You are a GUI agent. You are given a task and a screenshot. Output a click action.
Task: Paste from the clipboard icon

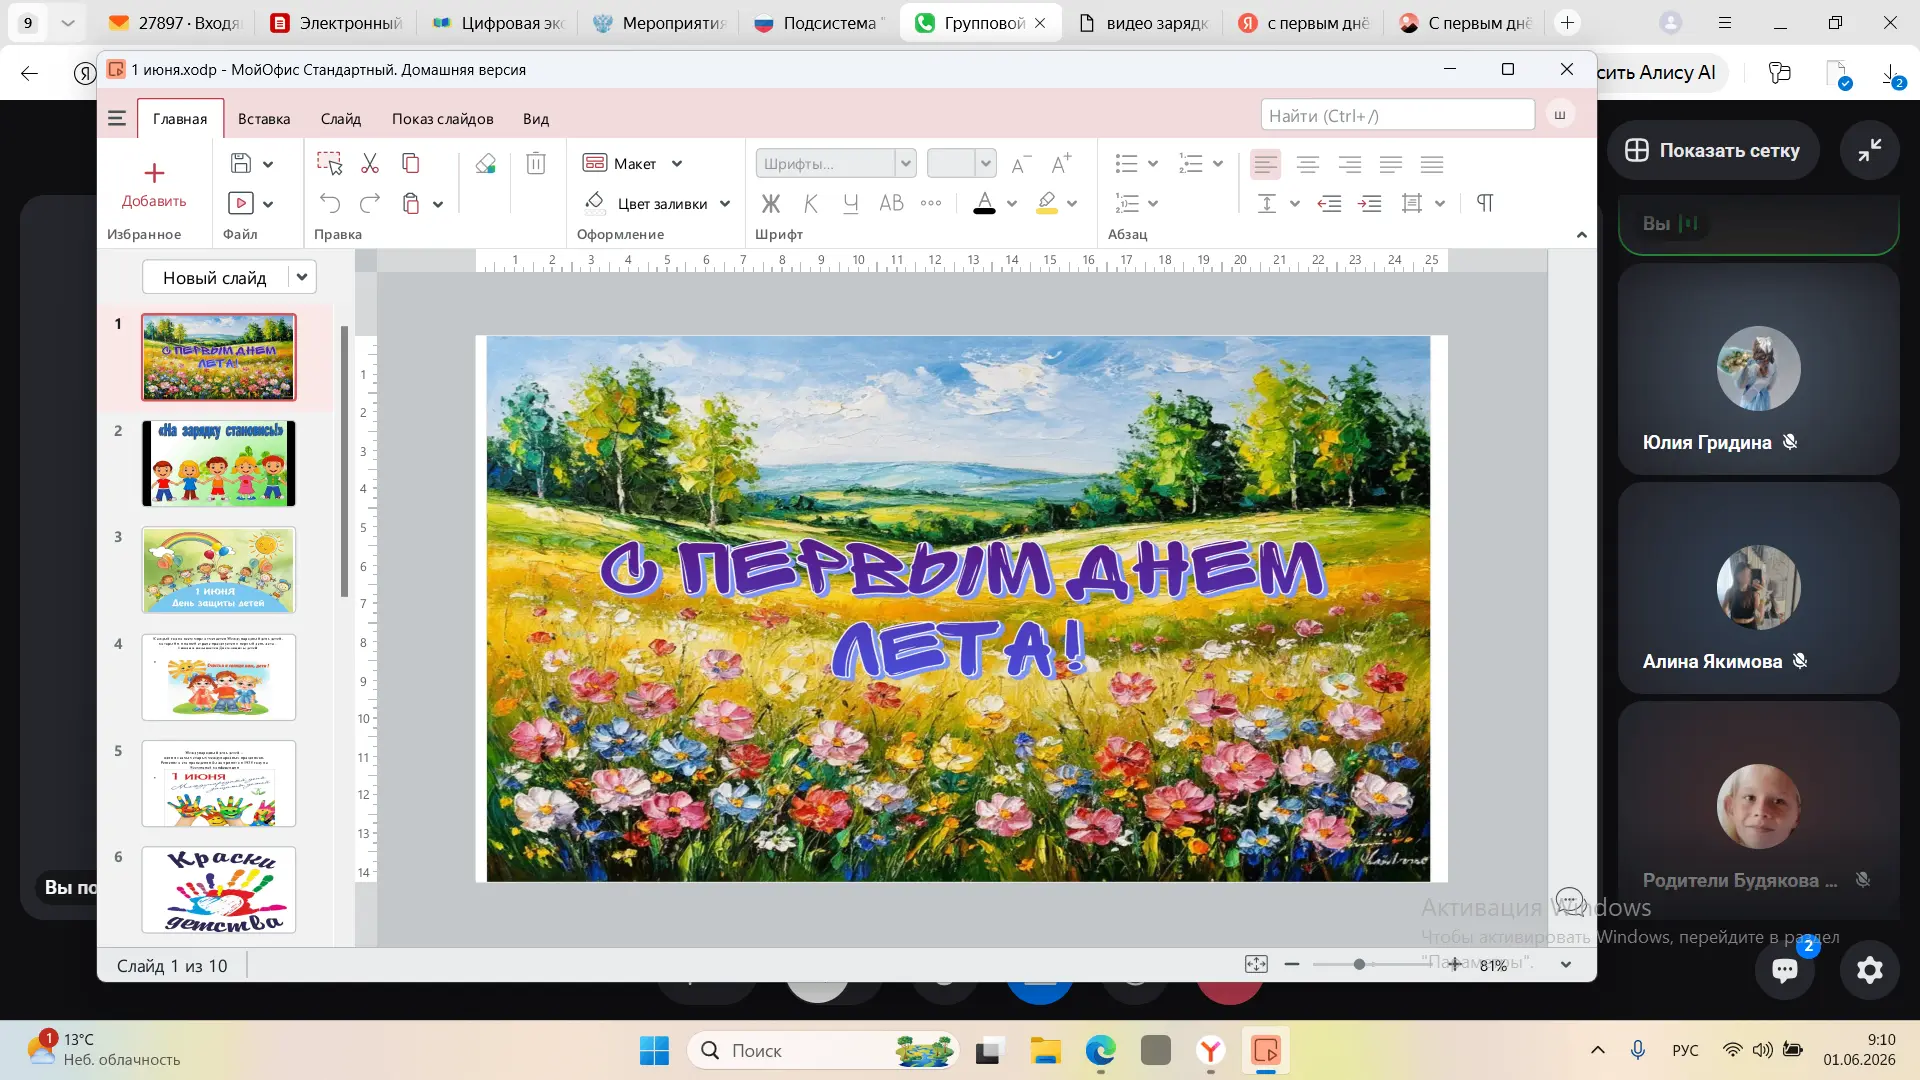click(x=410, y=204)
